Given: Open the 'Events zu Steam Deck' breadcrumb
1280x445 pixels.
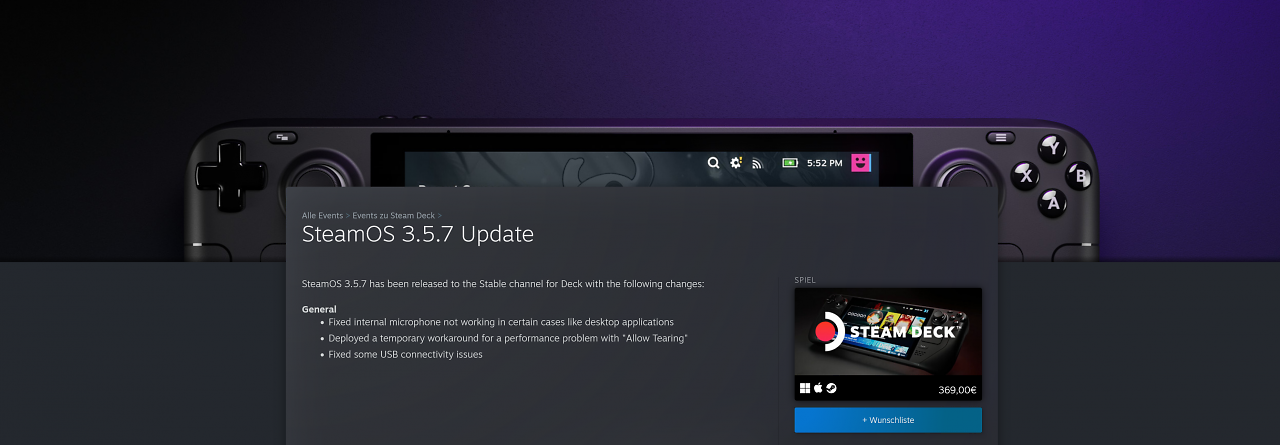Looking at the screenshot, I should point(394,215).
